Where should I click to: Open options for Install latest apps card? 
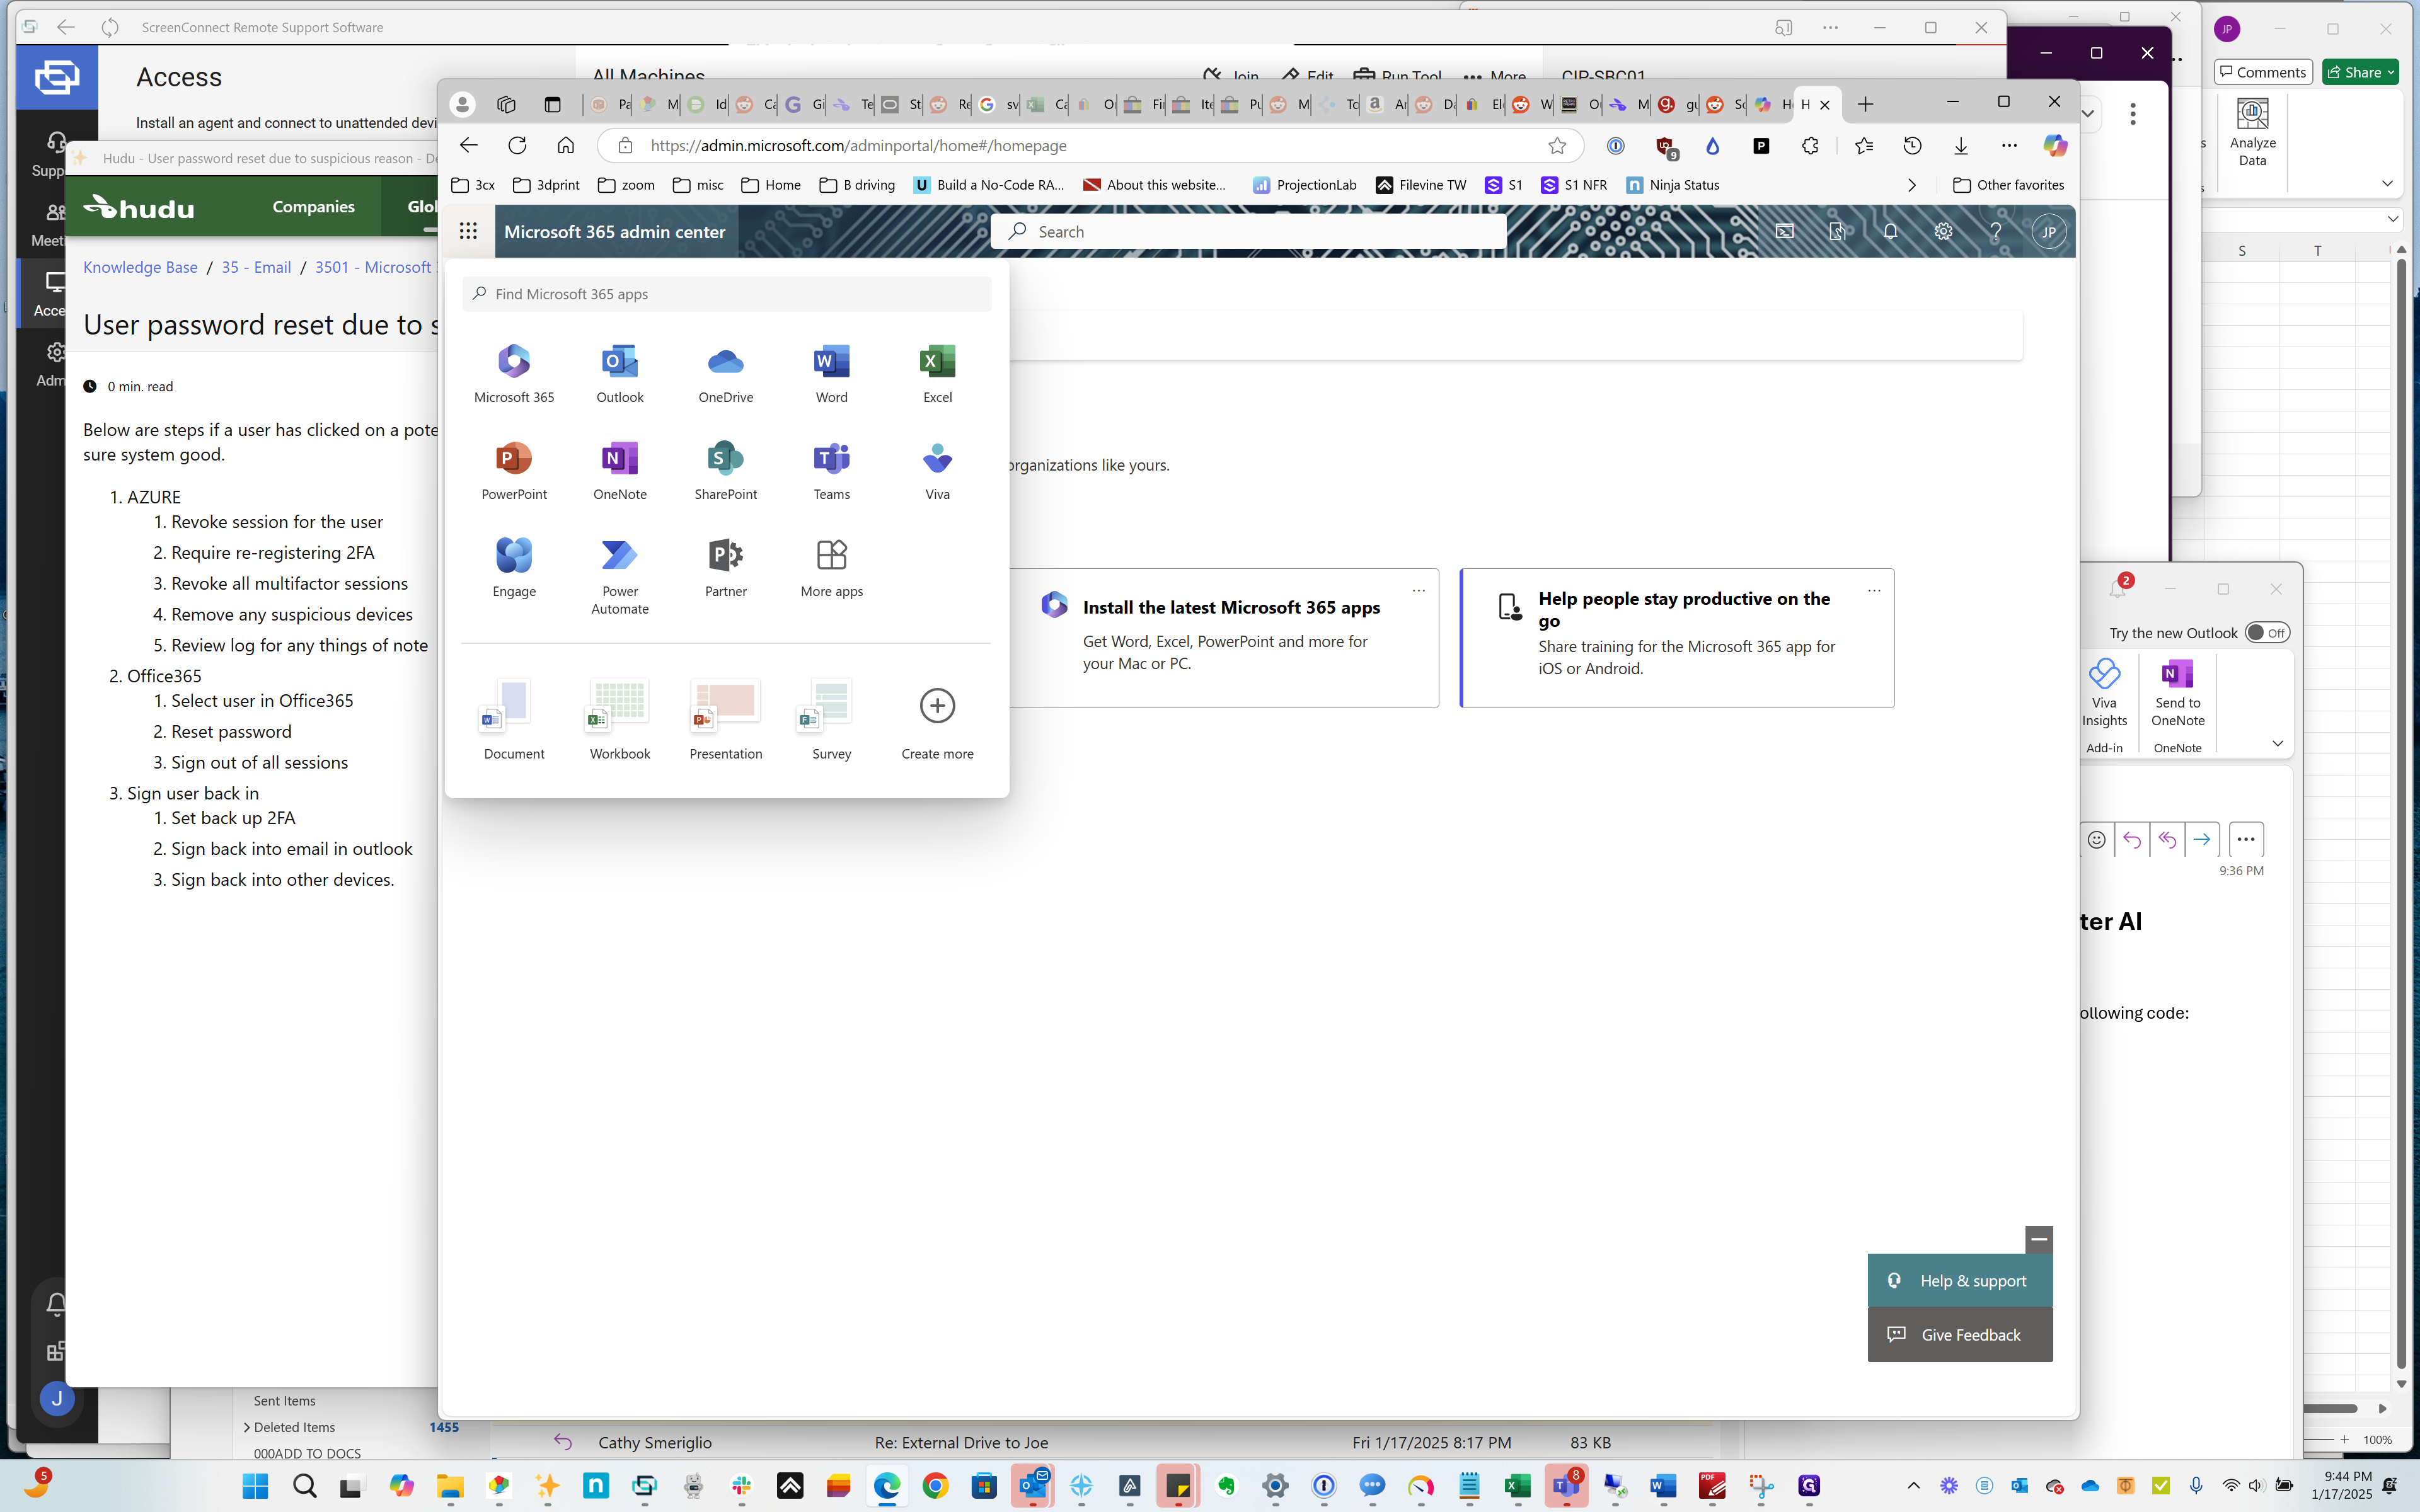point(1418,590)
